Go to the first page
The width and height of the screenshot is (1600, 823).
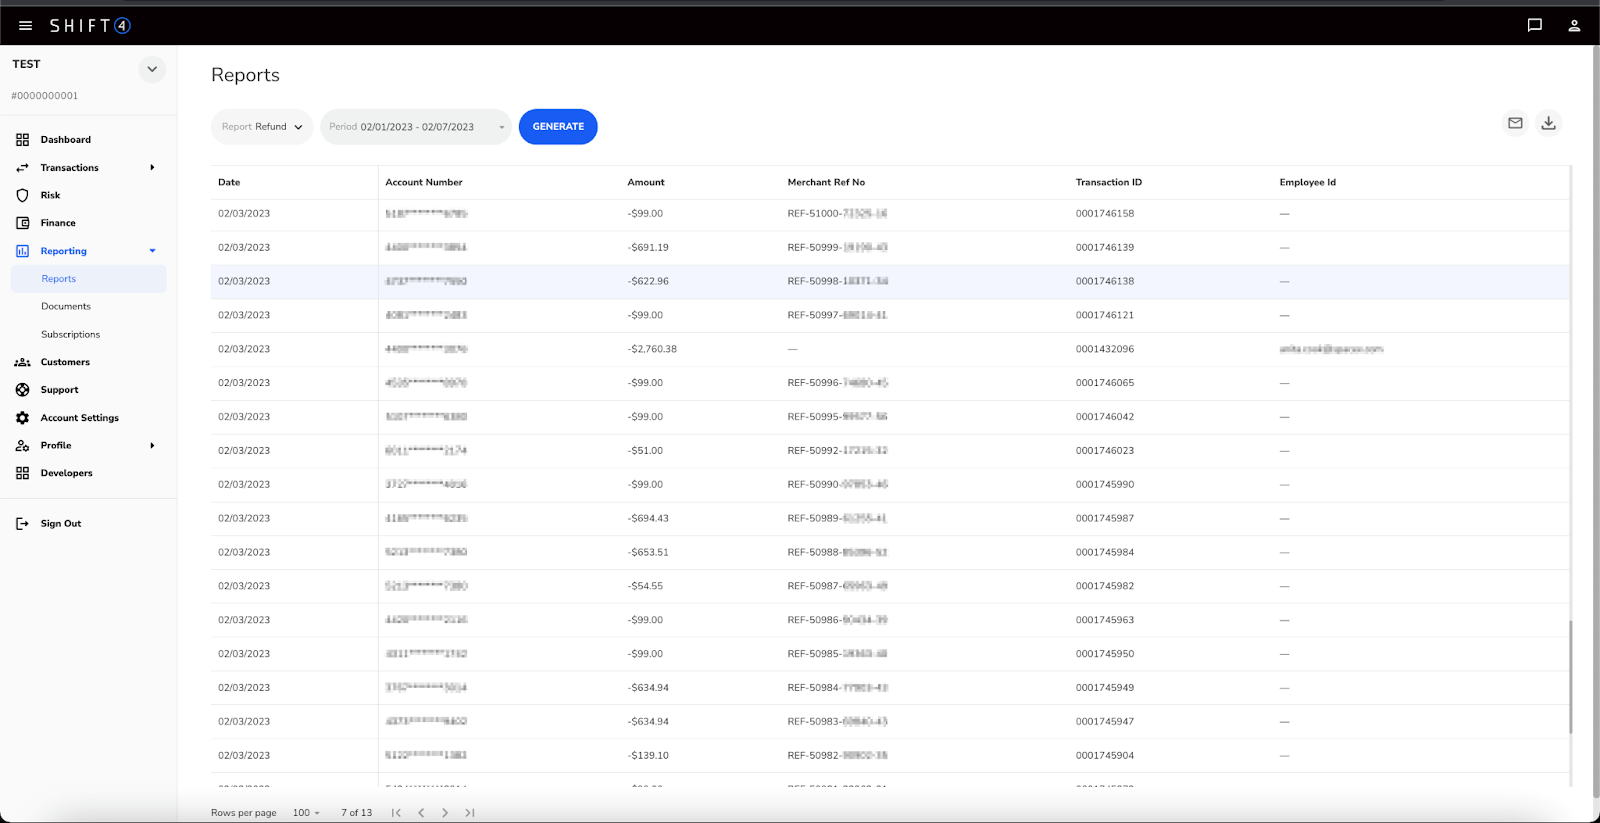click(396, 813)
